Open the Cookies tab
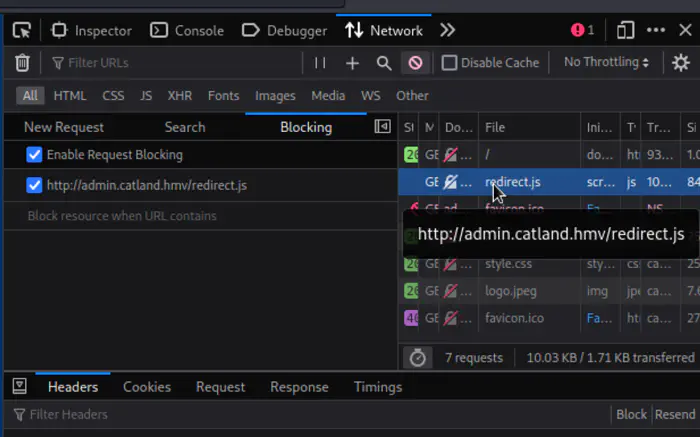The height and width of the screenshot is (437, 700). point(147,387)
